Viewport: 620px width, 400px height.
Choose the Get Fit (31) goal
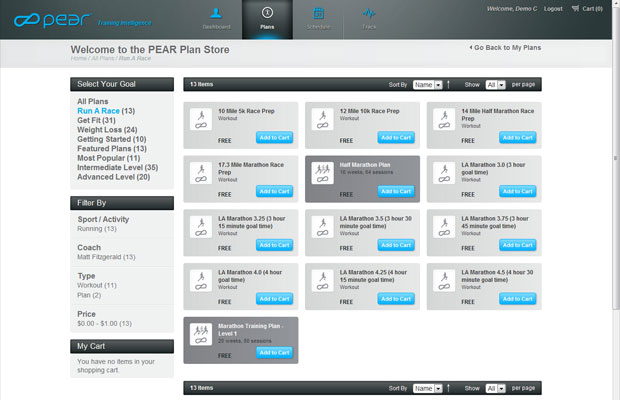96,120
